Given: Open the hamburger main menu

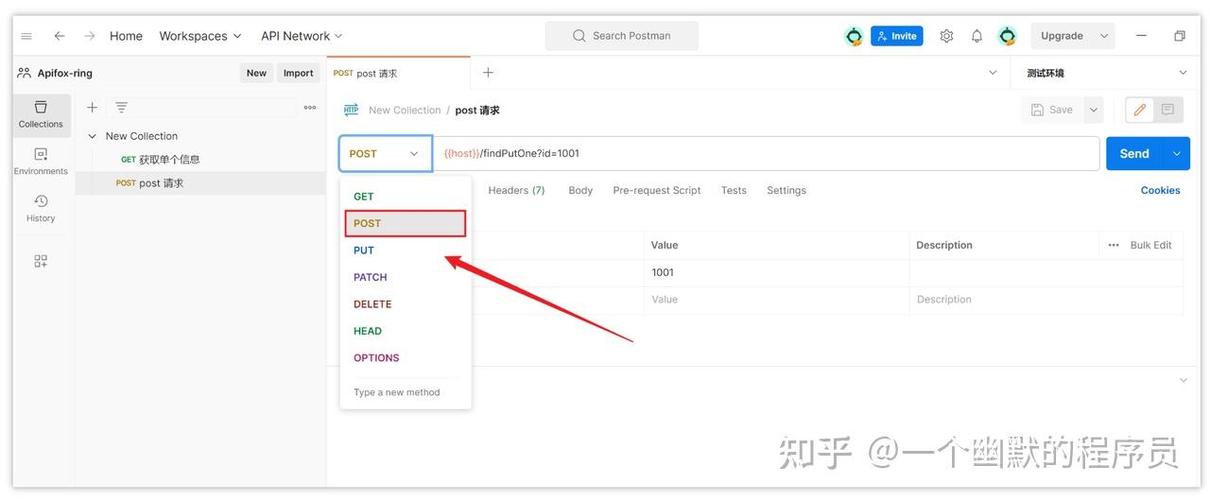Looking at the screenshot, I should click(x=26, y=36).
